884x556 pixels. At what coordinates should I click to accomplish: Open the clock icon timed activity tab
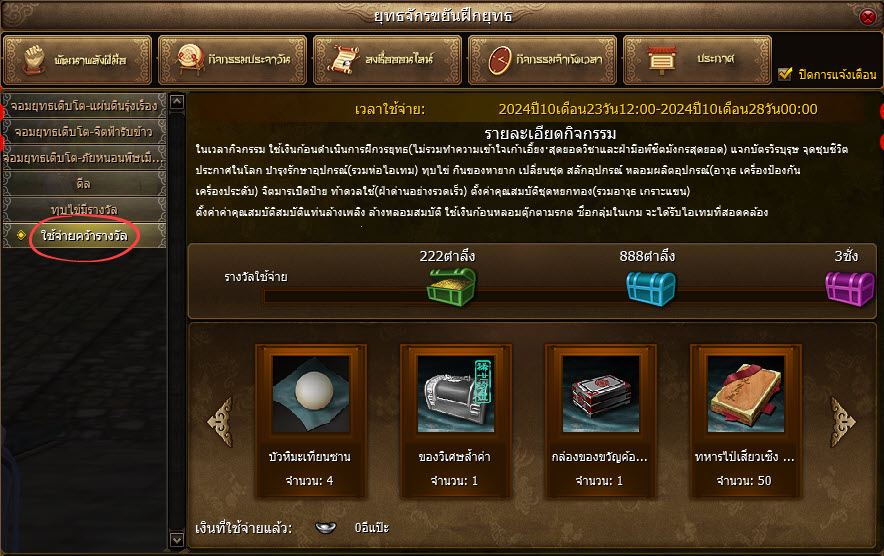(542, 60)
